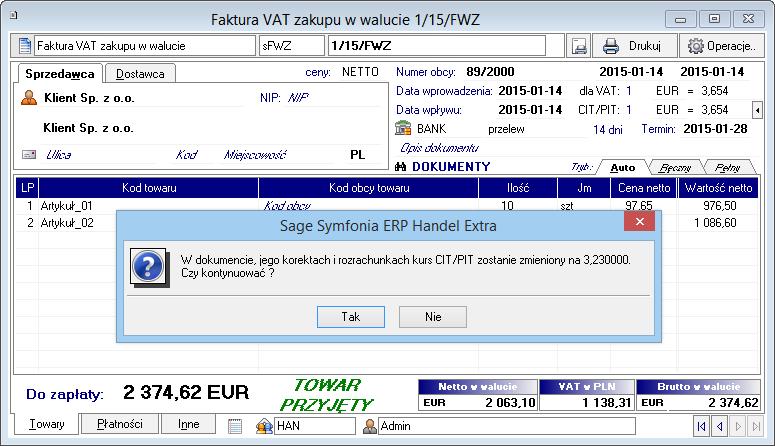
Task: Click the binoculars icon next to DOKUMENTY
Action: tap(400, 167)
